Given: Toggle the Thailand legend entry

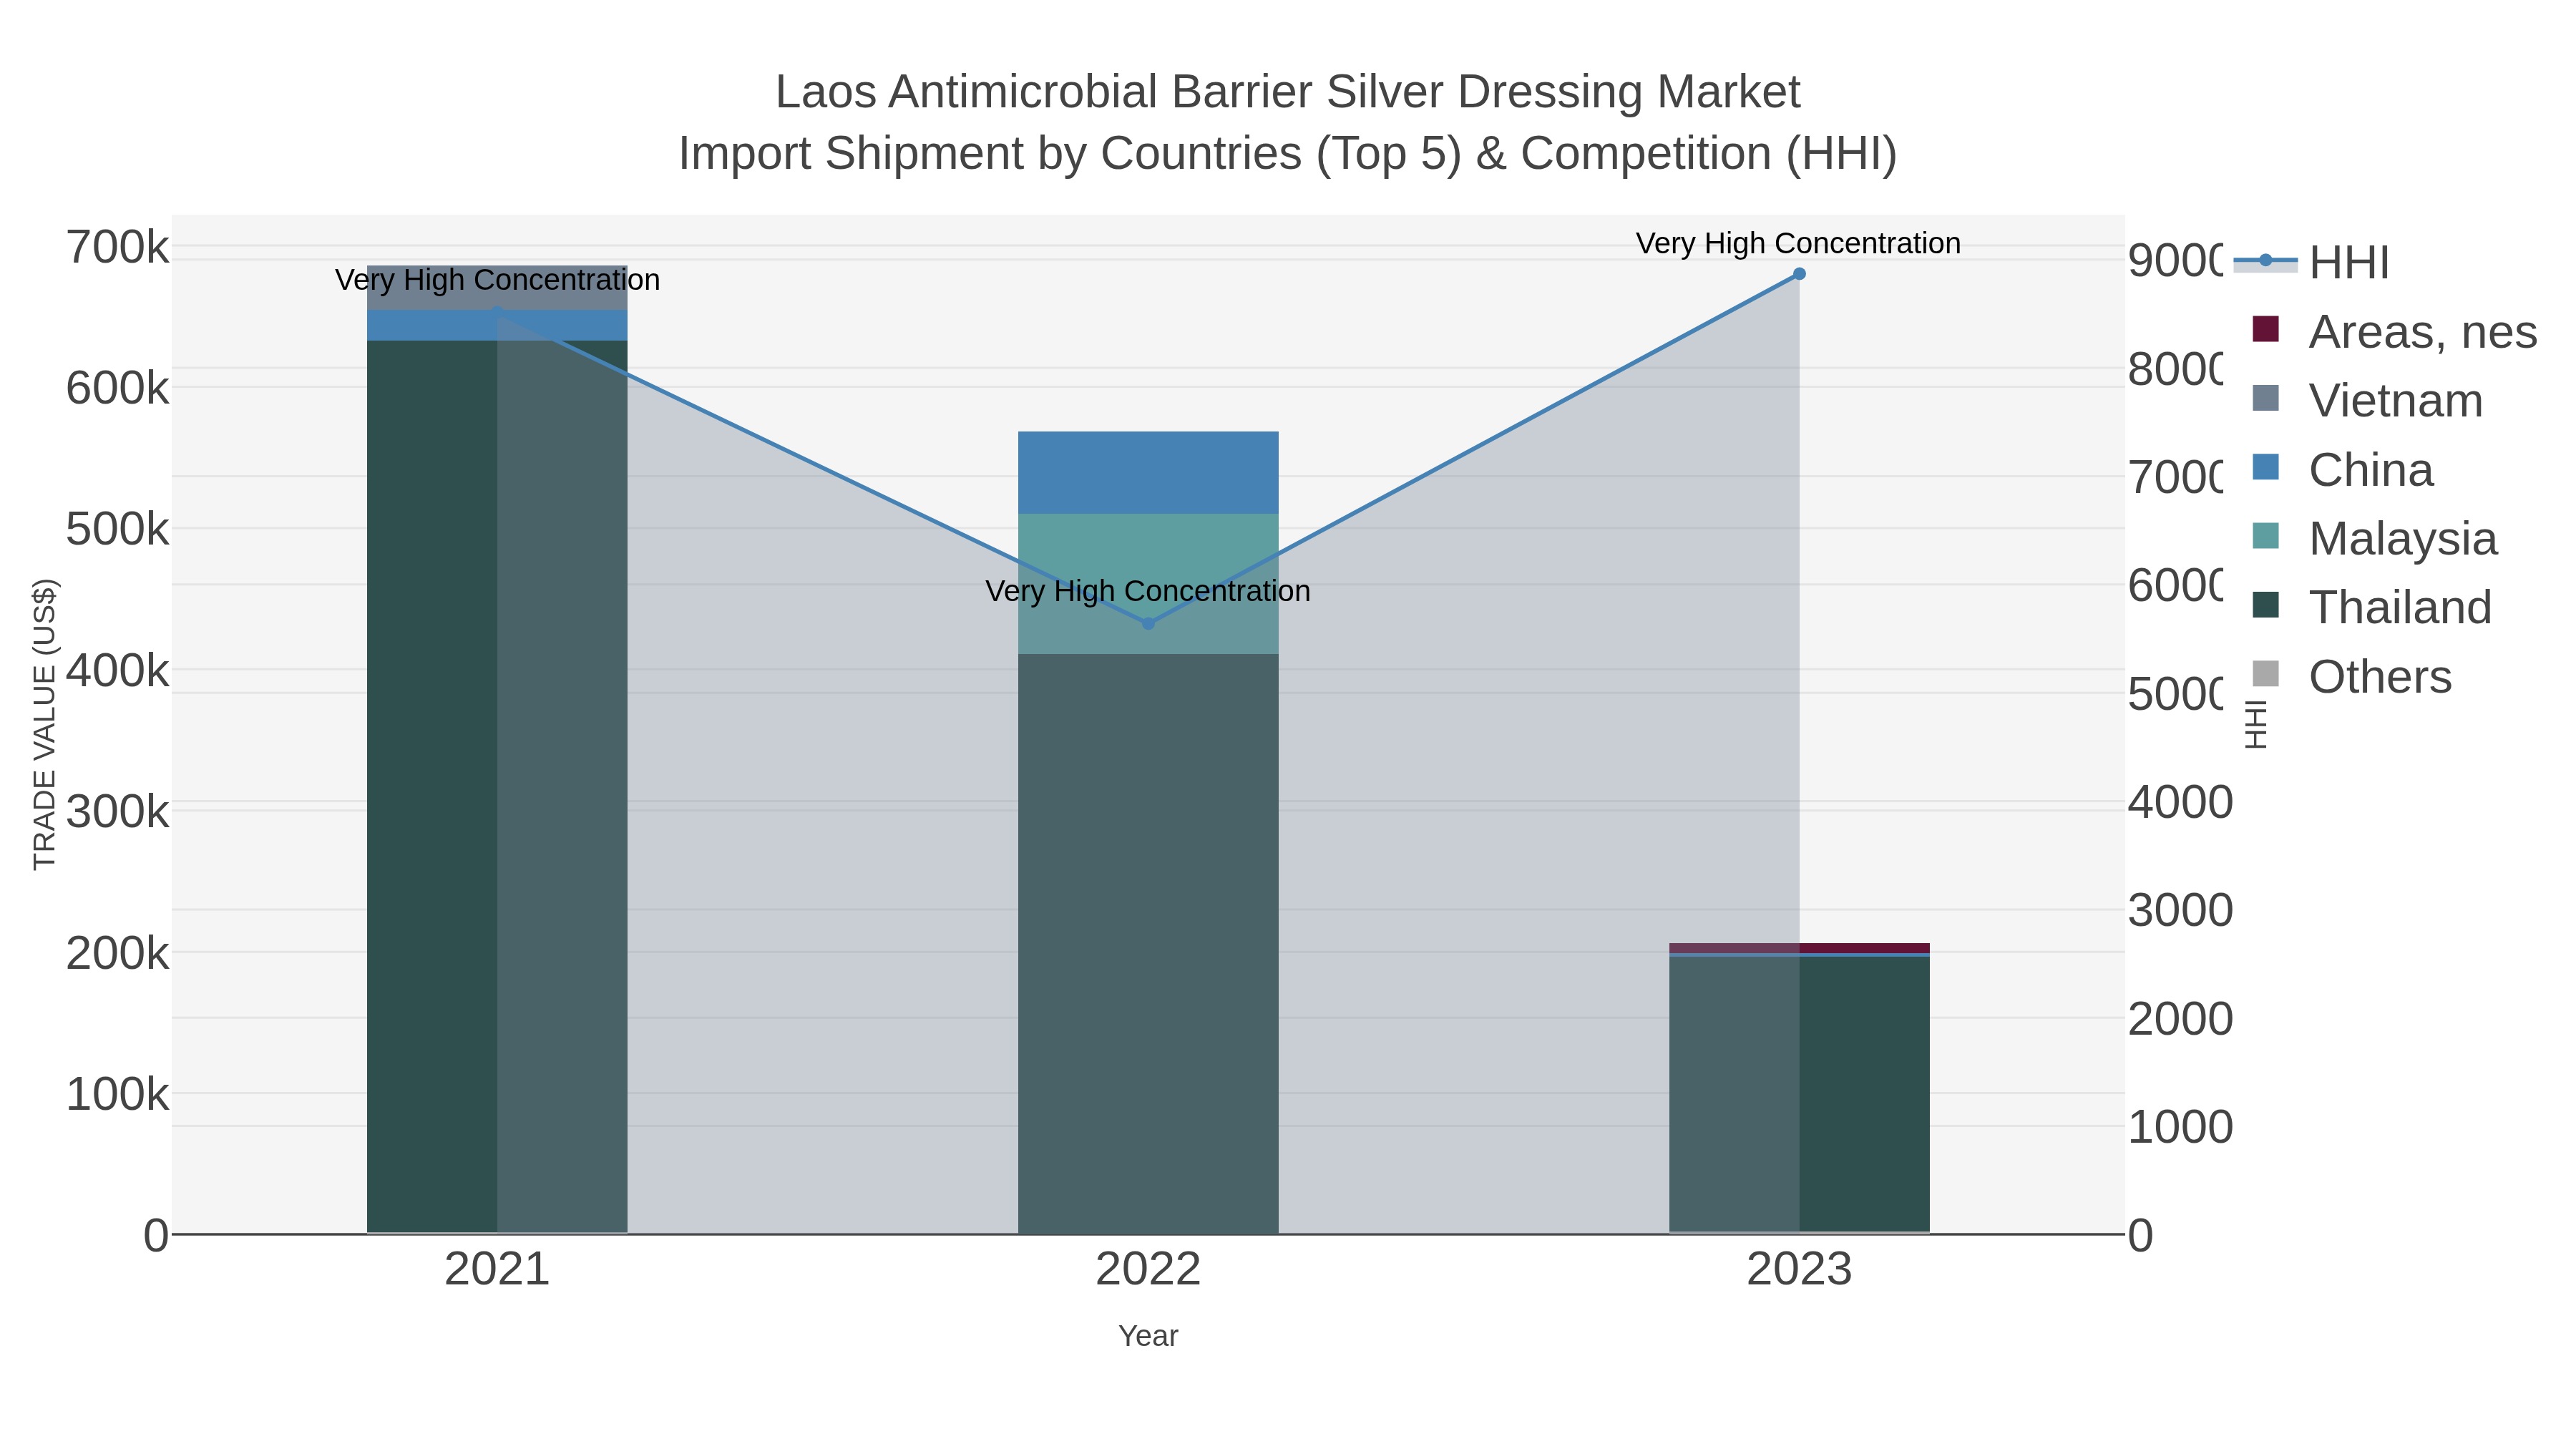Looking at the screenshot, I should (x=2371, y=607).
